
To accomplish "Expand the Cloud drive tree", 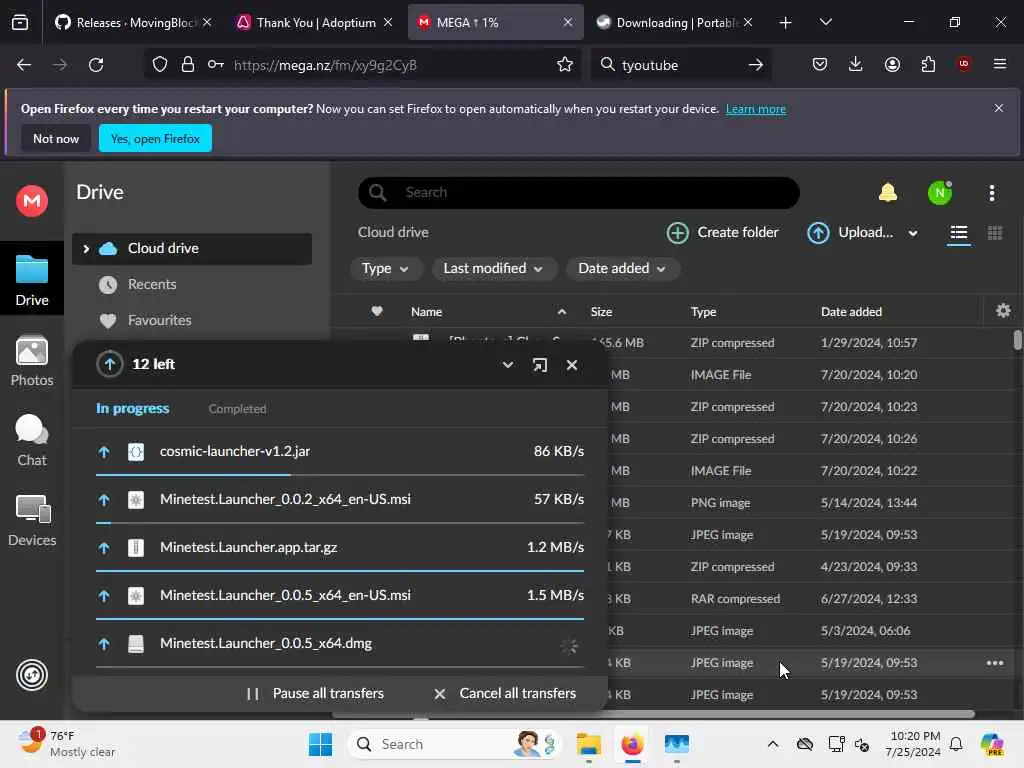I will 86,249.
